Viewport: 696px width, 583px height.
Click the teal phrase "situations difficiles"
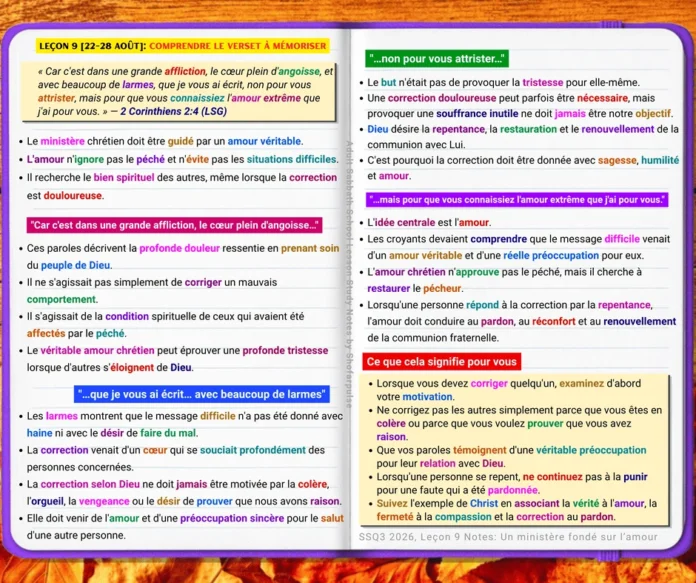tap(292, 159)
